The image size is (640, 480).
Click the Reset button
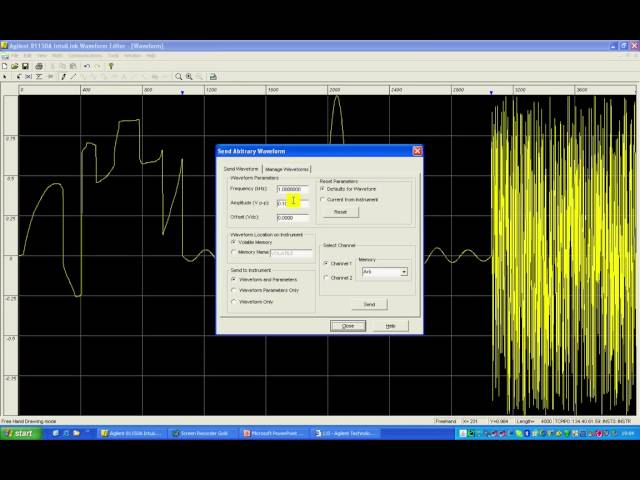click(x=340, y=212)
